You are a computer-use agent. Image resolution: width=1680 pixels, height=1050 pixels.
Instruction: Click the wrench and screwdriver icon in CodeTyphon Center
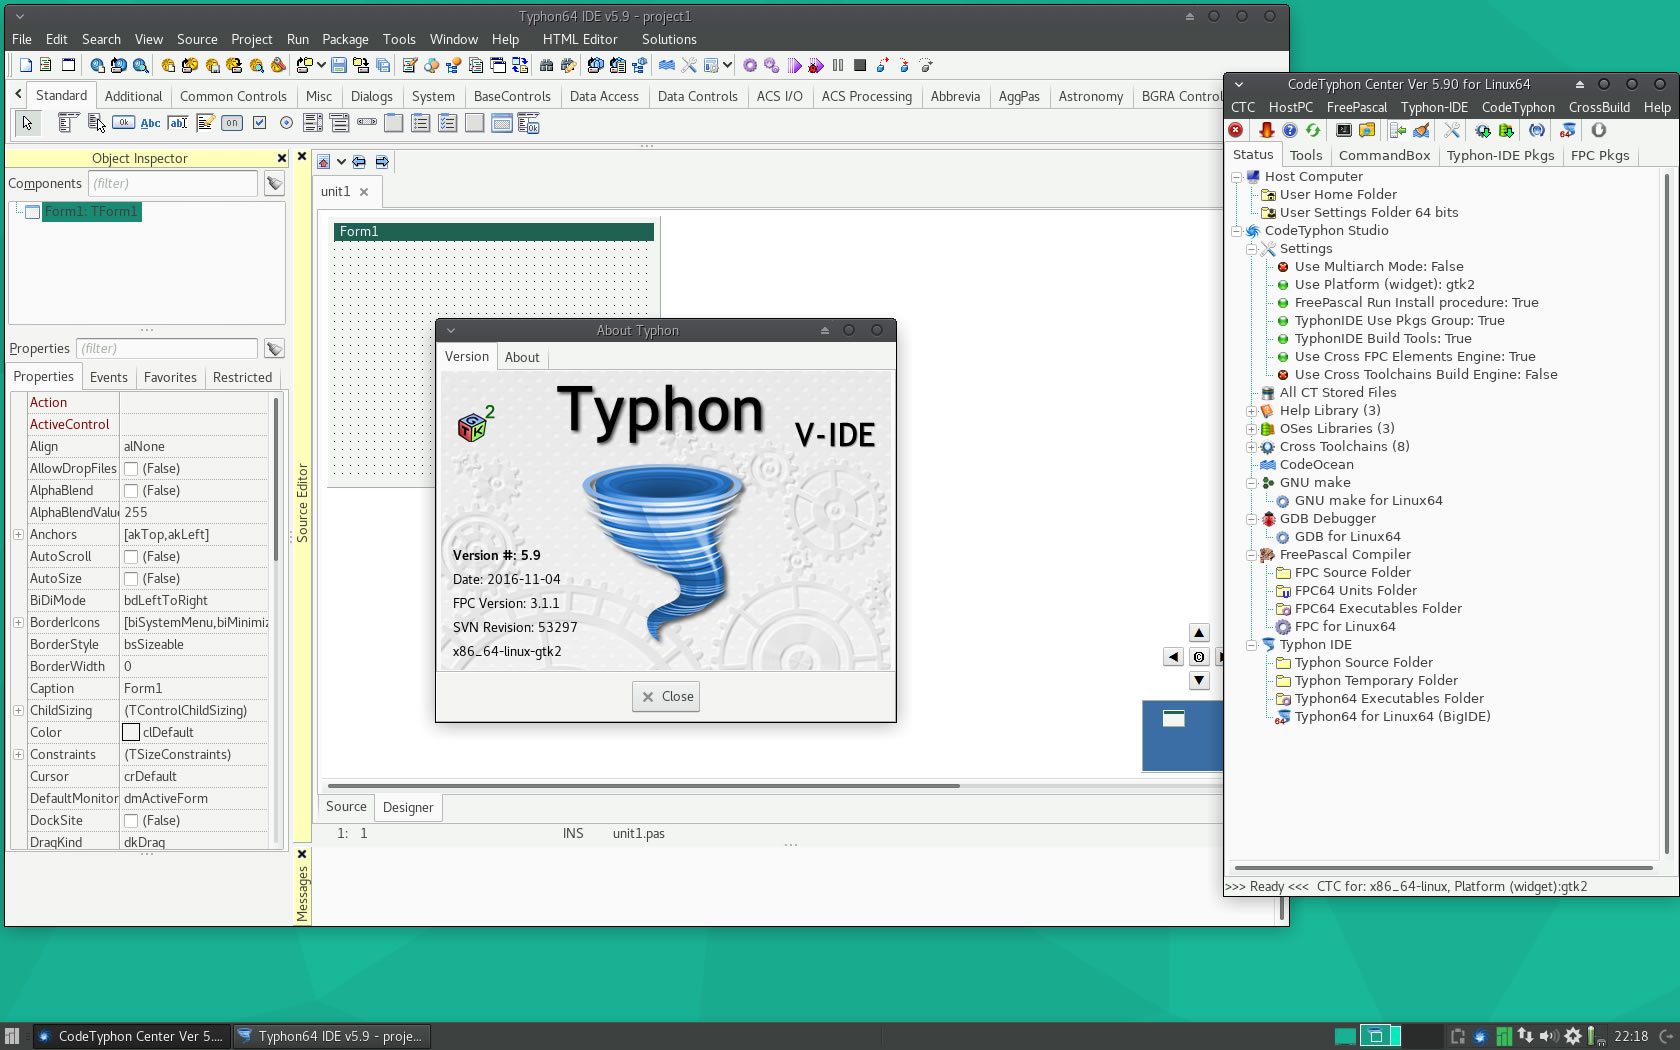point(1452,130)
